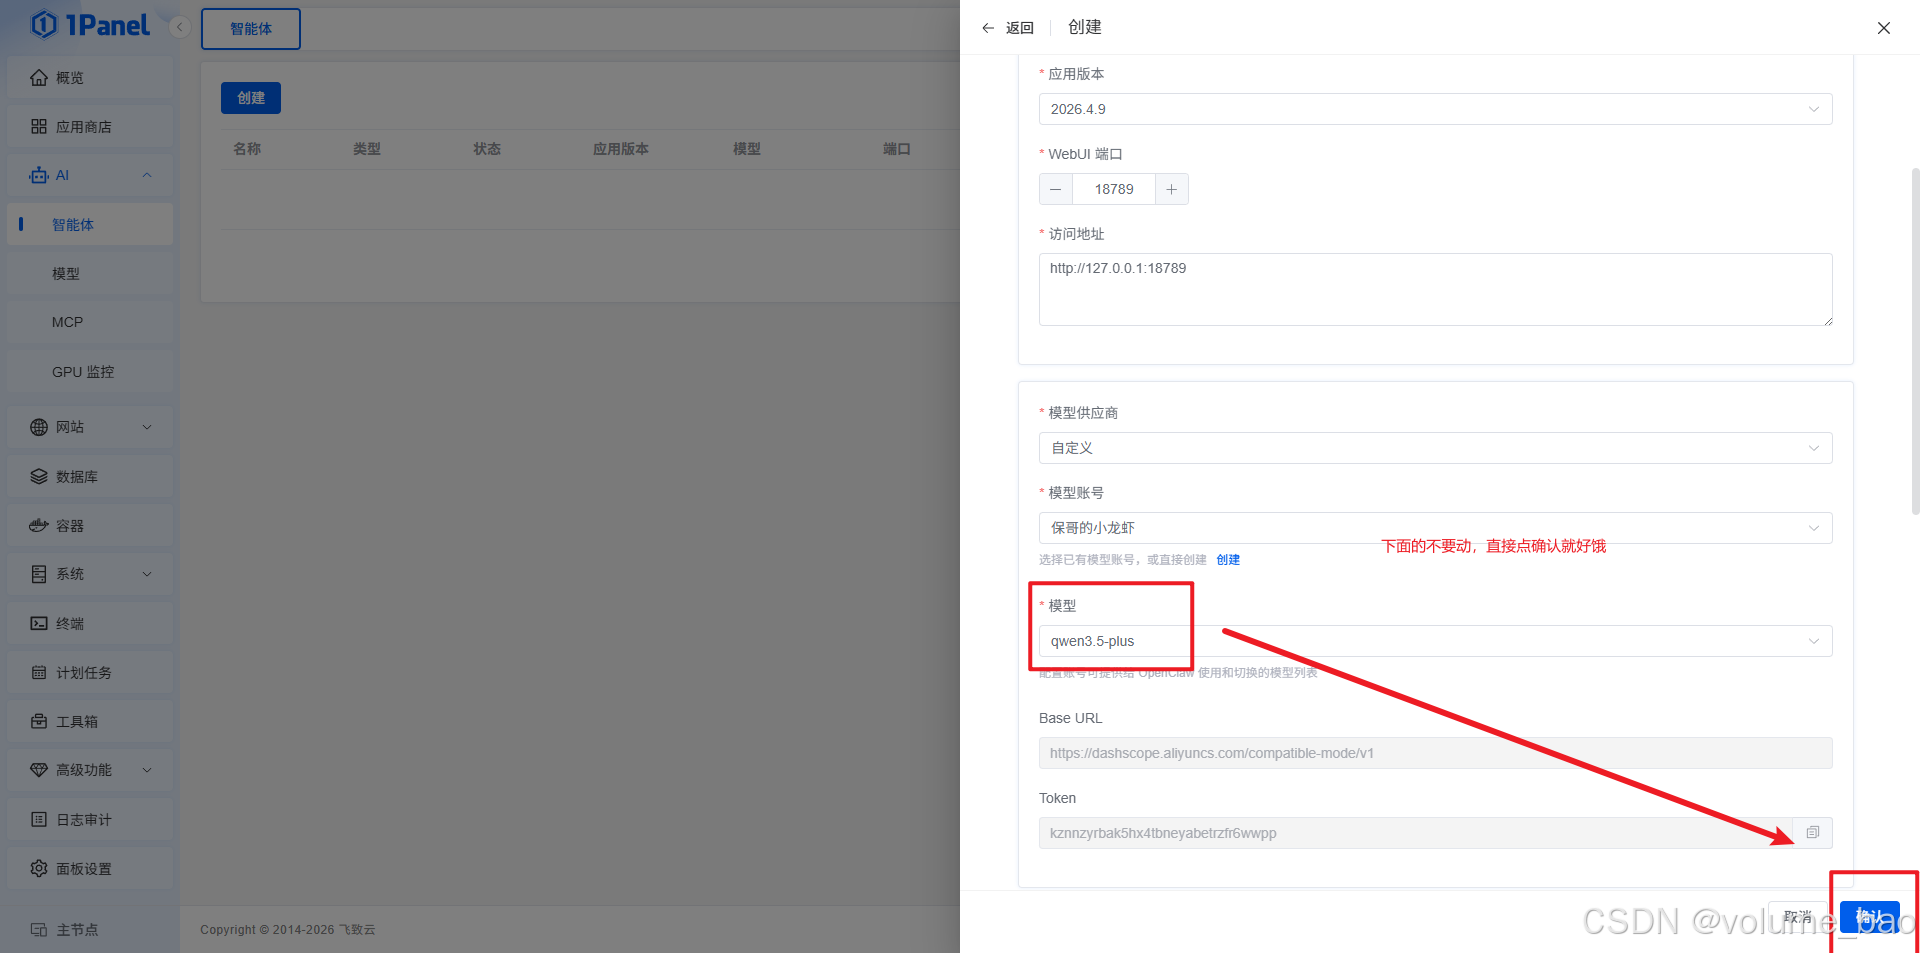Viewport: 1920px width, 953px height.
Task: Open 数据库 in the sidebar
Action: pyautogui.click(x=90, y=477)
